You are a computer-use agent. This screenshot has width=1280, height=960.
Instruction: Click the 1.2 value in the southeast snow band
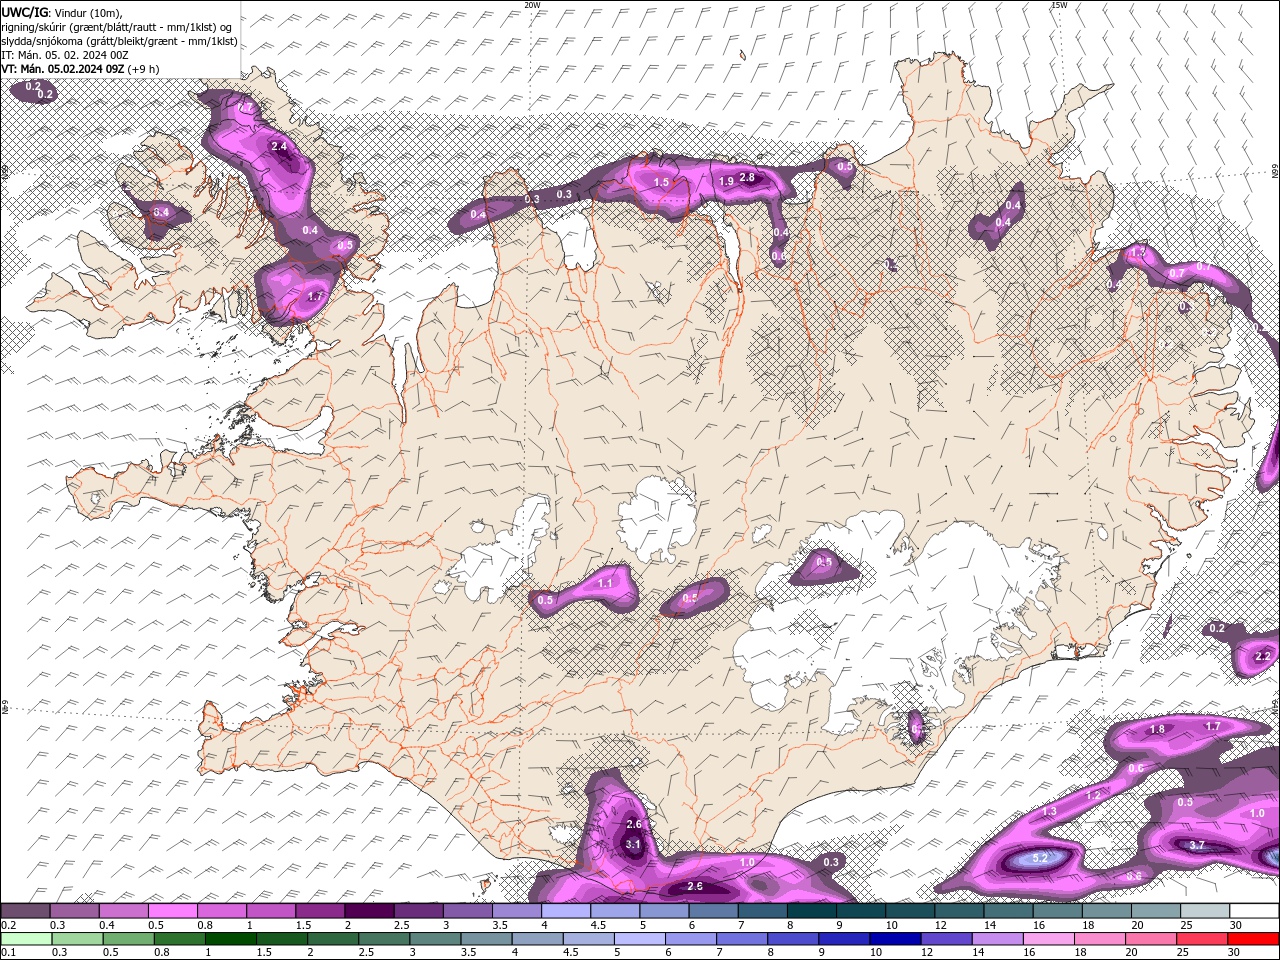[x=1094, y=795]
